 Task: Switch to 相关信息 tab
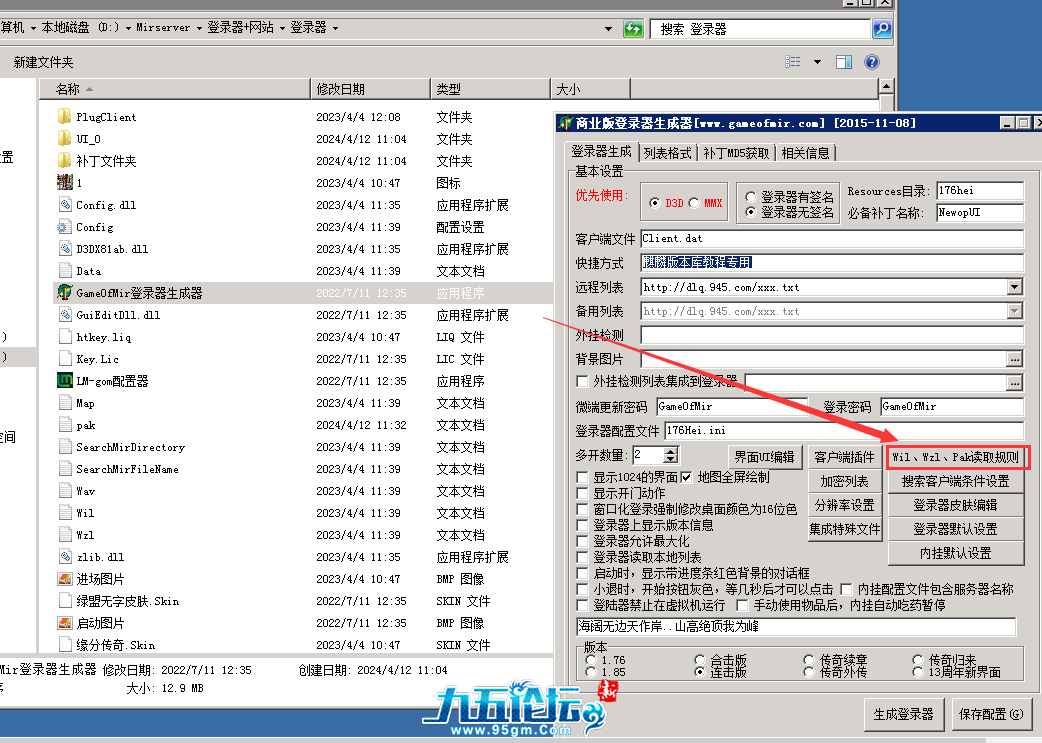805,153
